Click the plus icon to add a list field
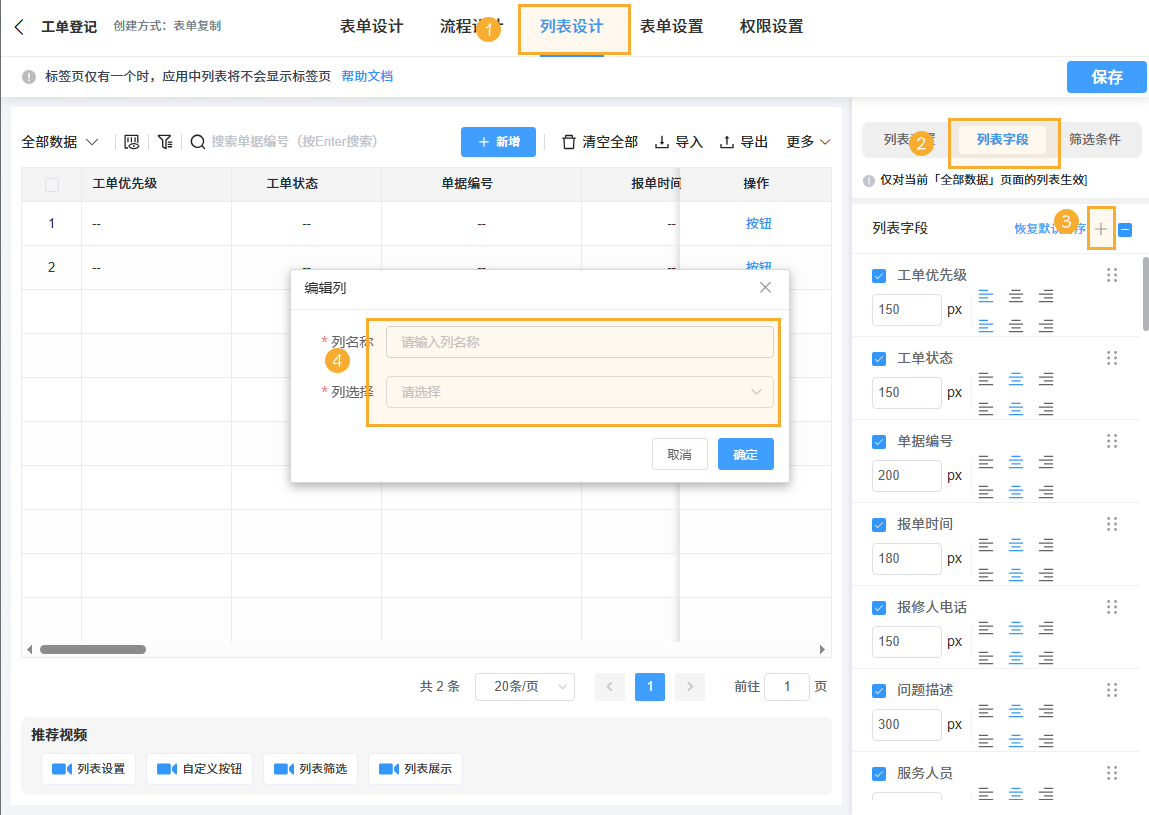Viewport: 1149px width, 815px height. pos(1101,229)
